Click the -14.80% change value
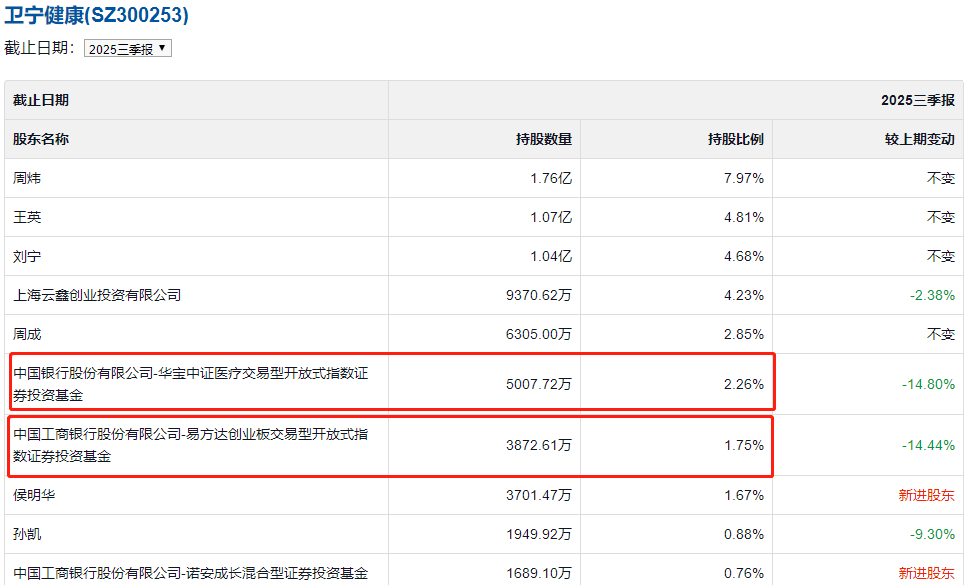The height and width of the screenshot is (585, 968). (928, 384)
